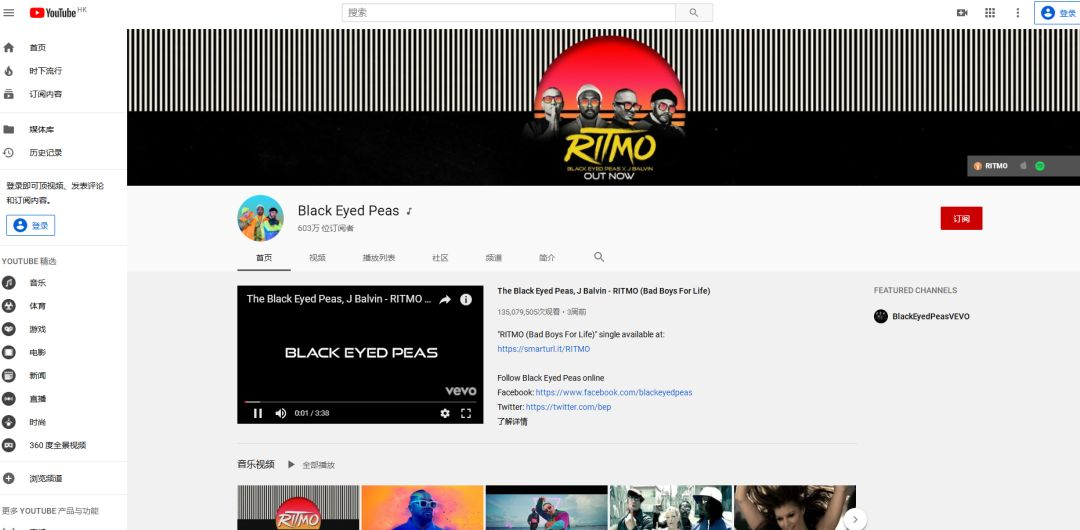The image size is (1080, 530).
Task: Click inside the search input field
Action: [x=508, y=12]
